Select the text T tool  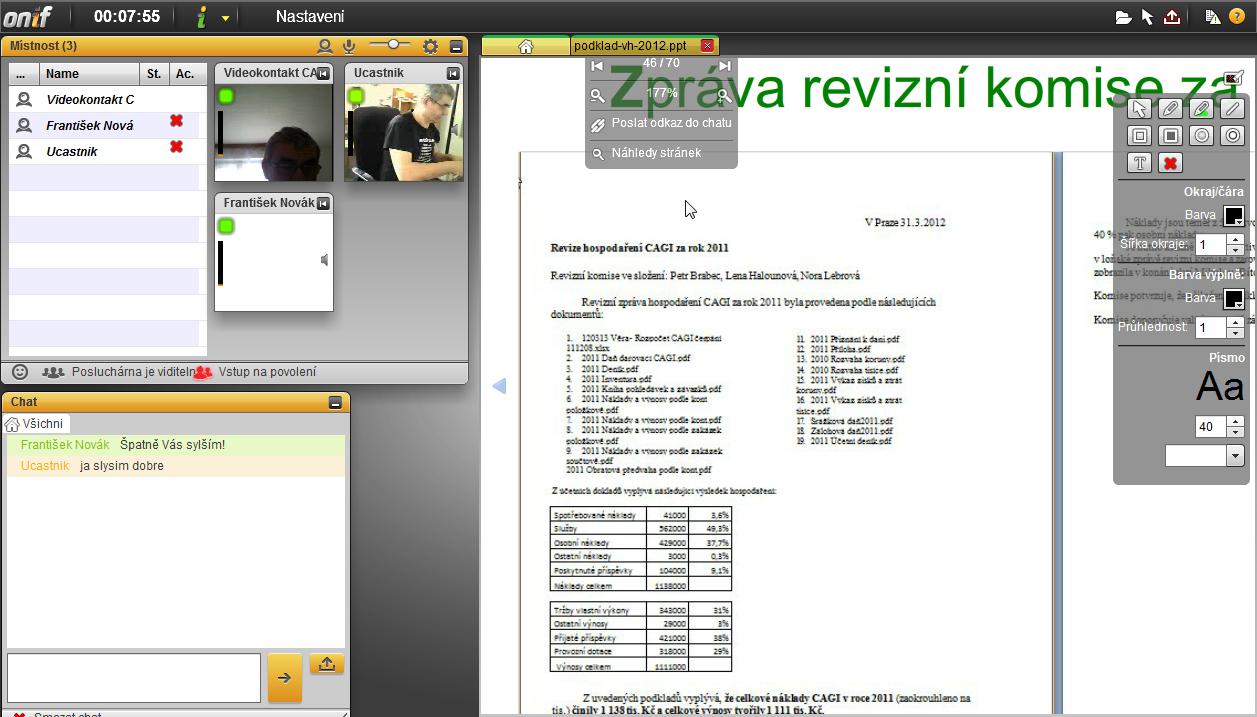[1138, 162]
